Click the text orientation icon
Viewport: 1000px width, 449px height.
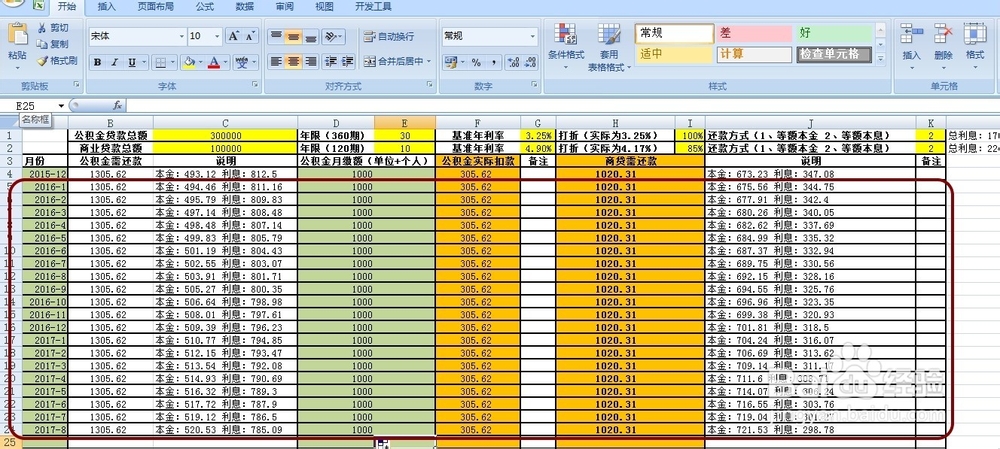tap(330, 36)
